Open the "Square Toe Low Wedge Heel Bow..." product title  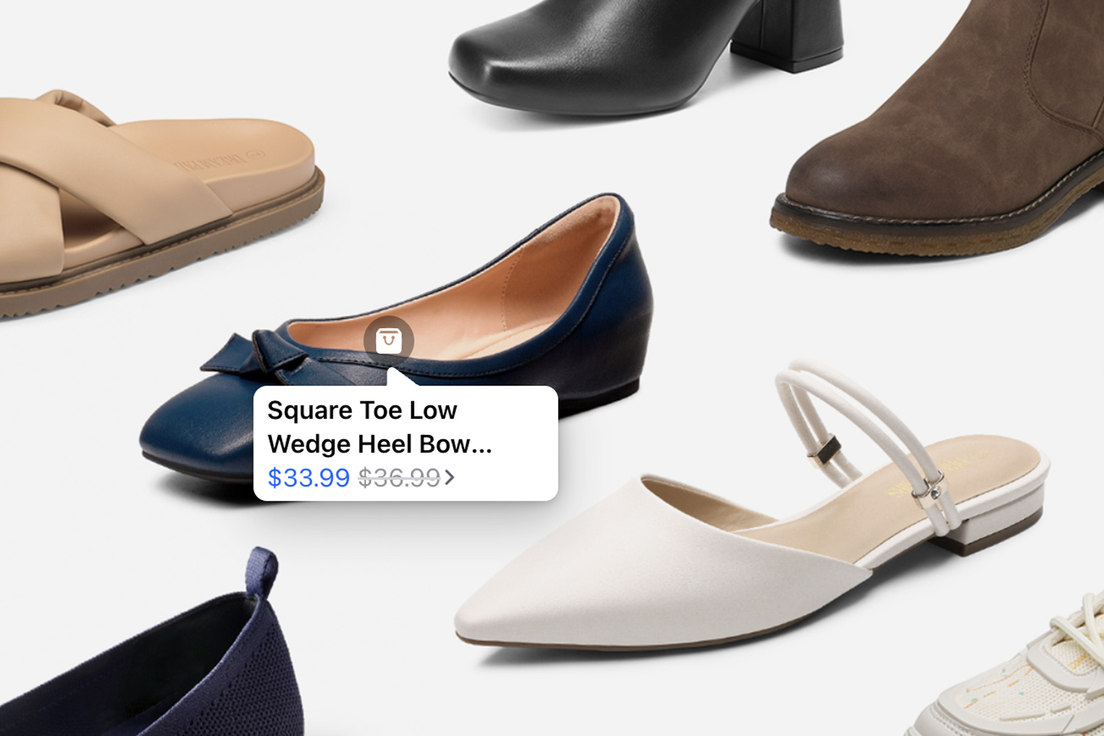pyautogui.click(x=380, y=427)
